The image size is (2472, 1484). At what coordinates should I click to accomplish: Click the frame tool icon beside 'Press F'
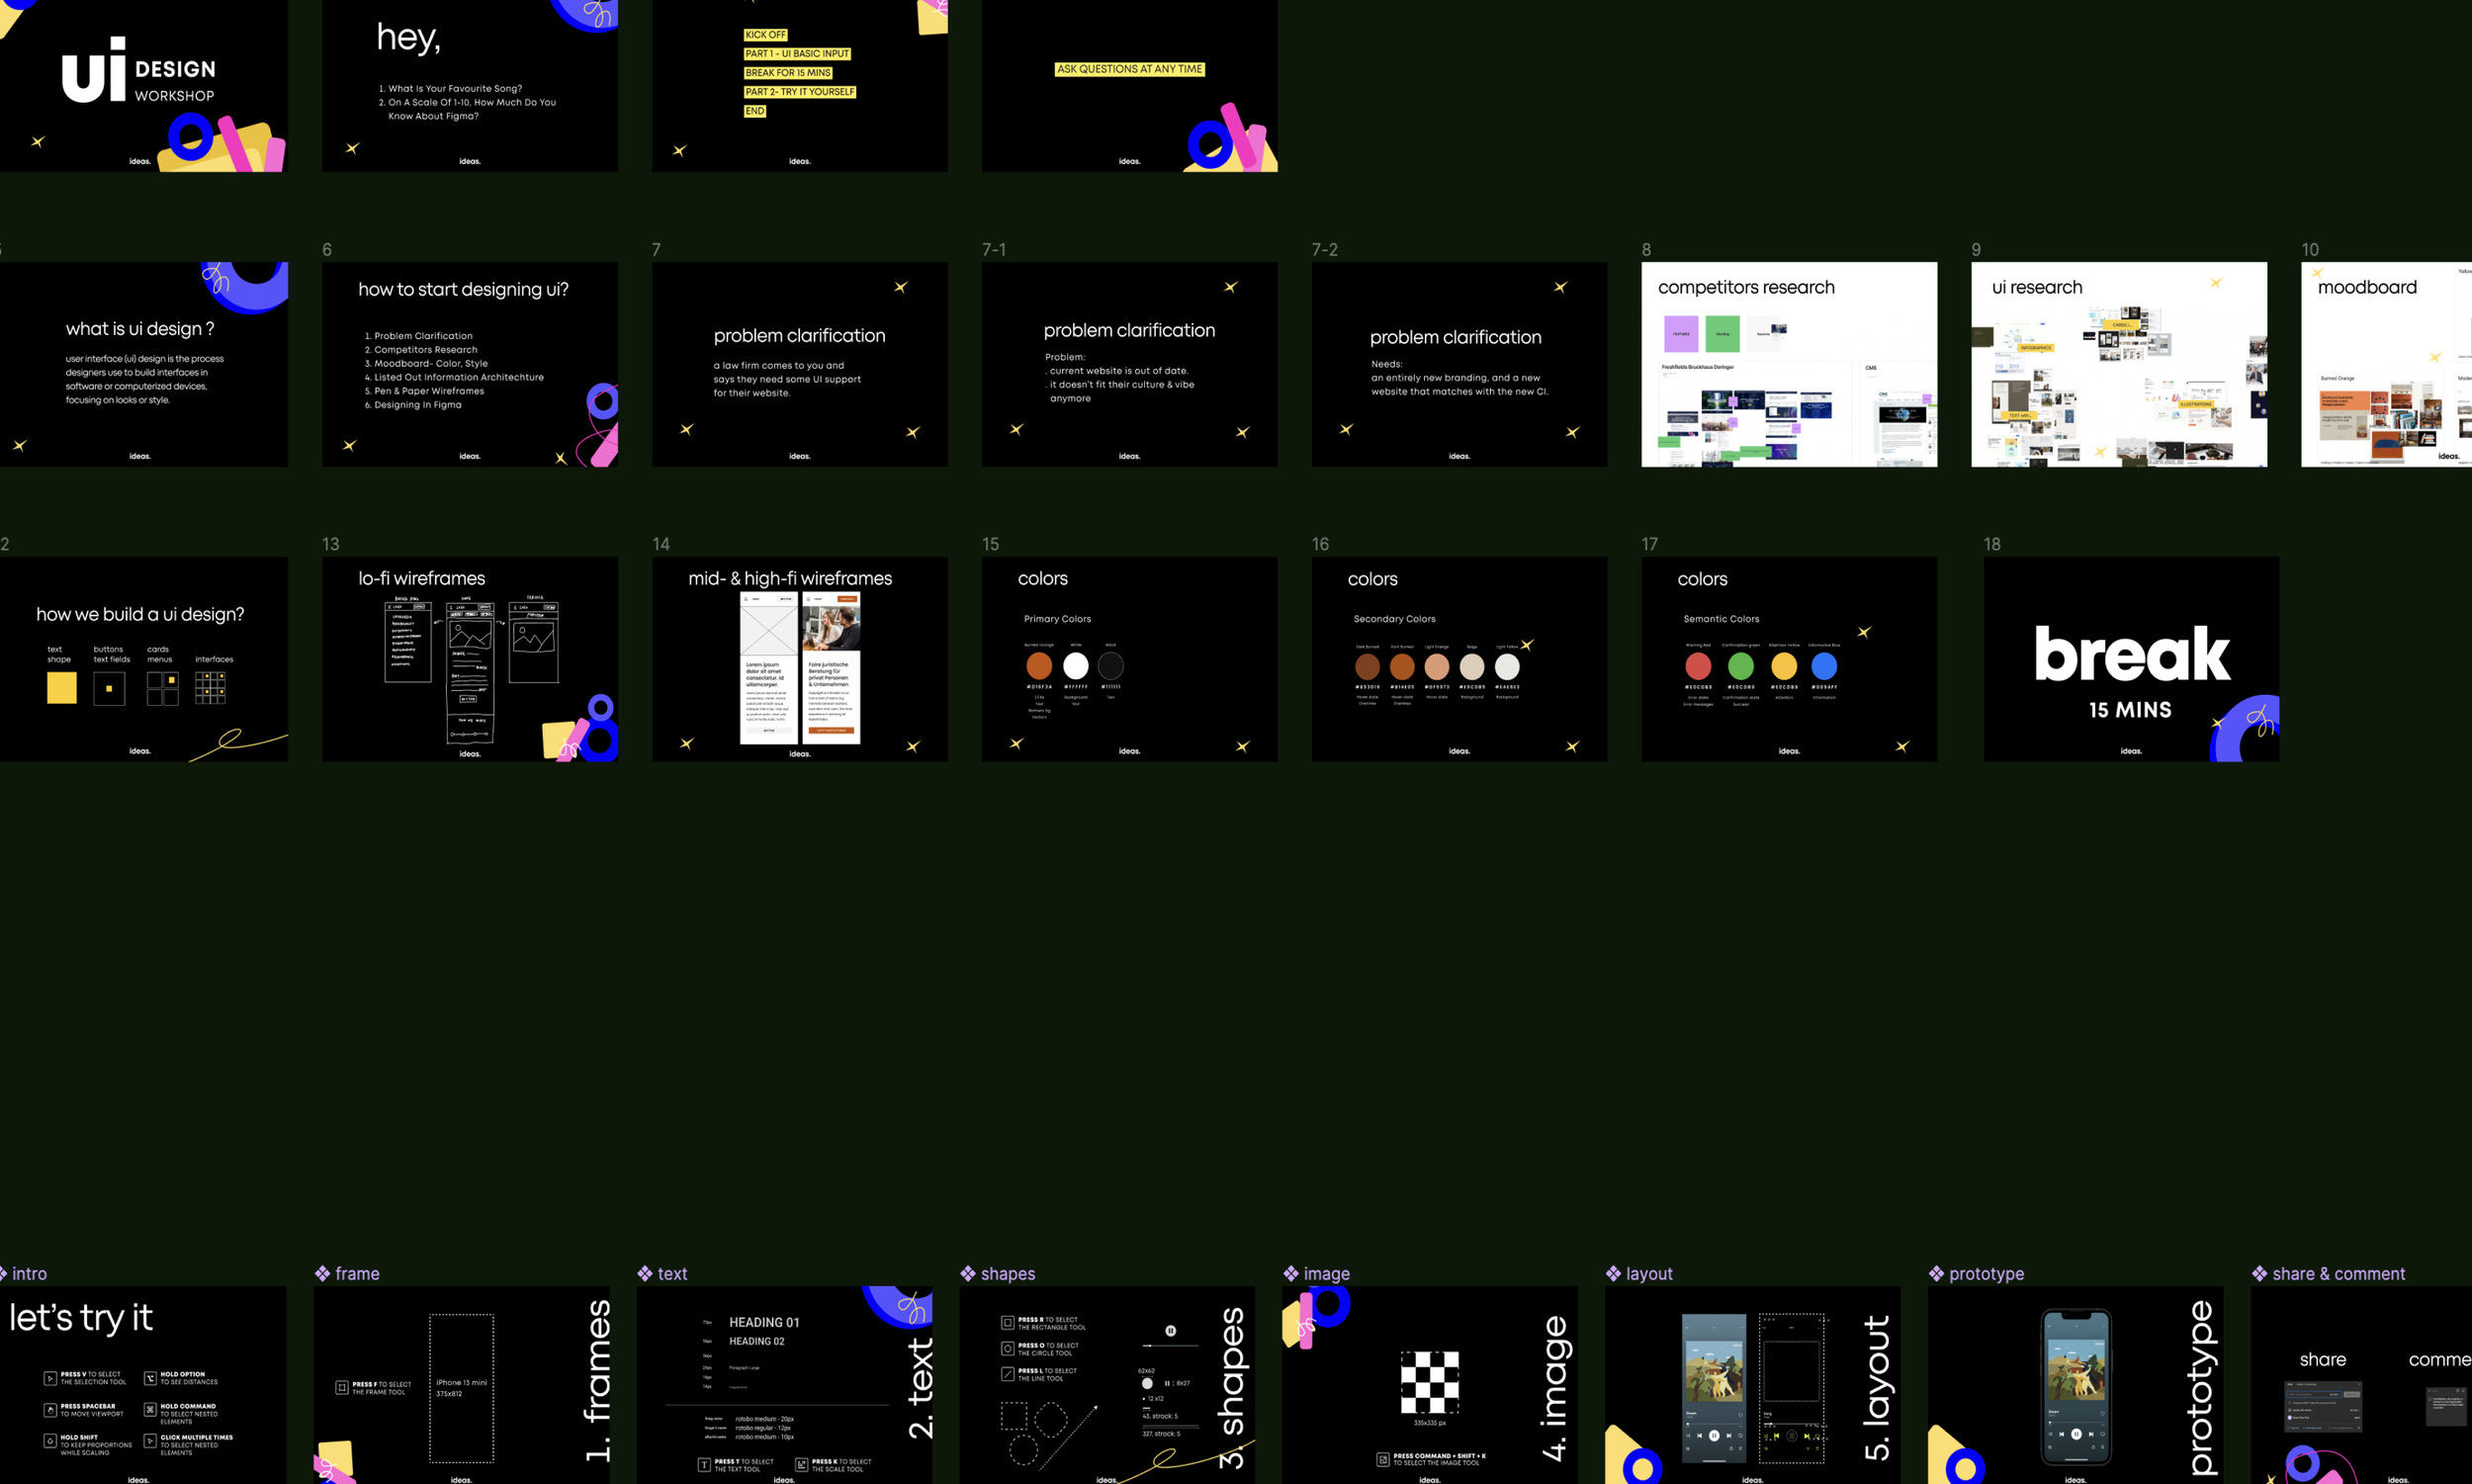341,1387
